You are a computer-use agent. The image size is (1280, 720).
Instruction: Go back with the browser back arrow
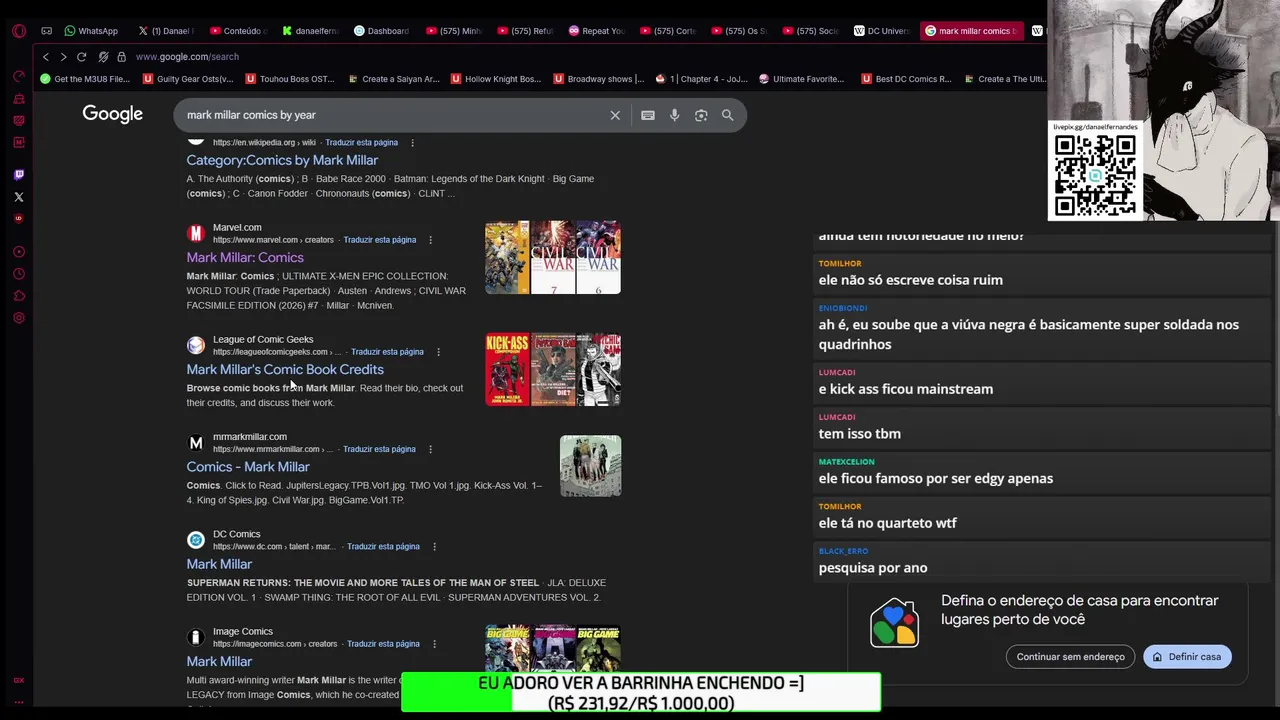(x=45, y=57)
